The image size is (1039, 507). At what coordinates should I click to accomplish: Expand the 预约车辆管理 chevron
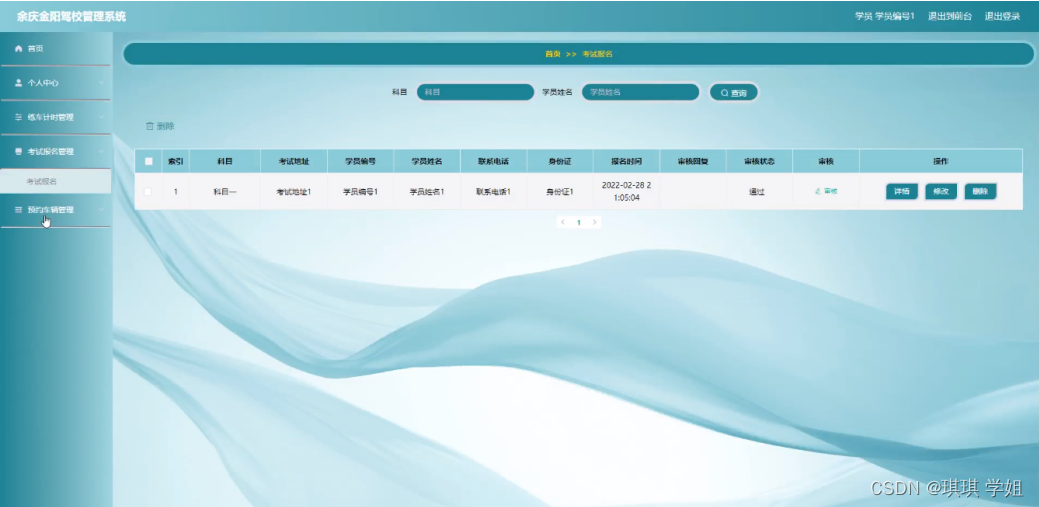(101, 209)
